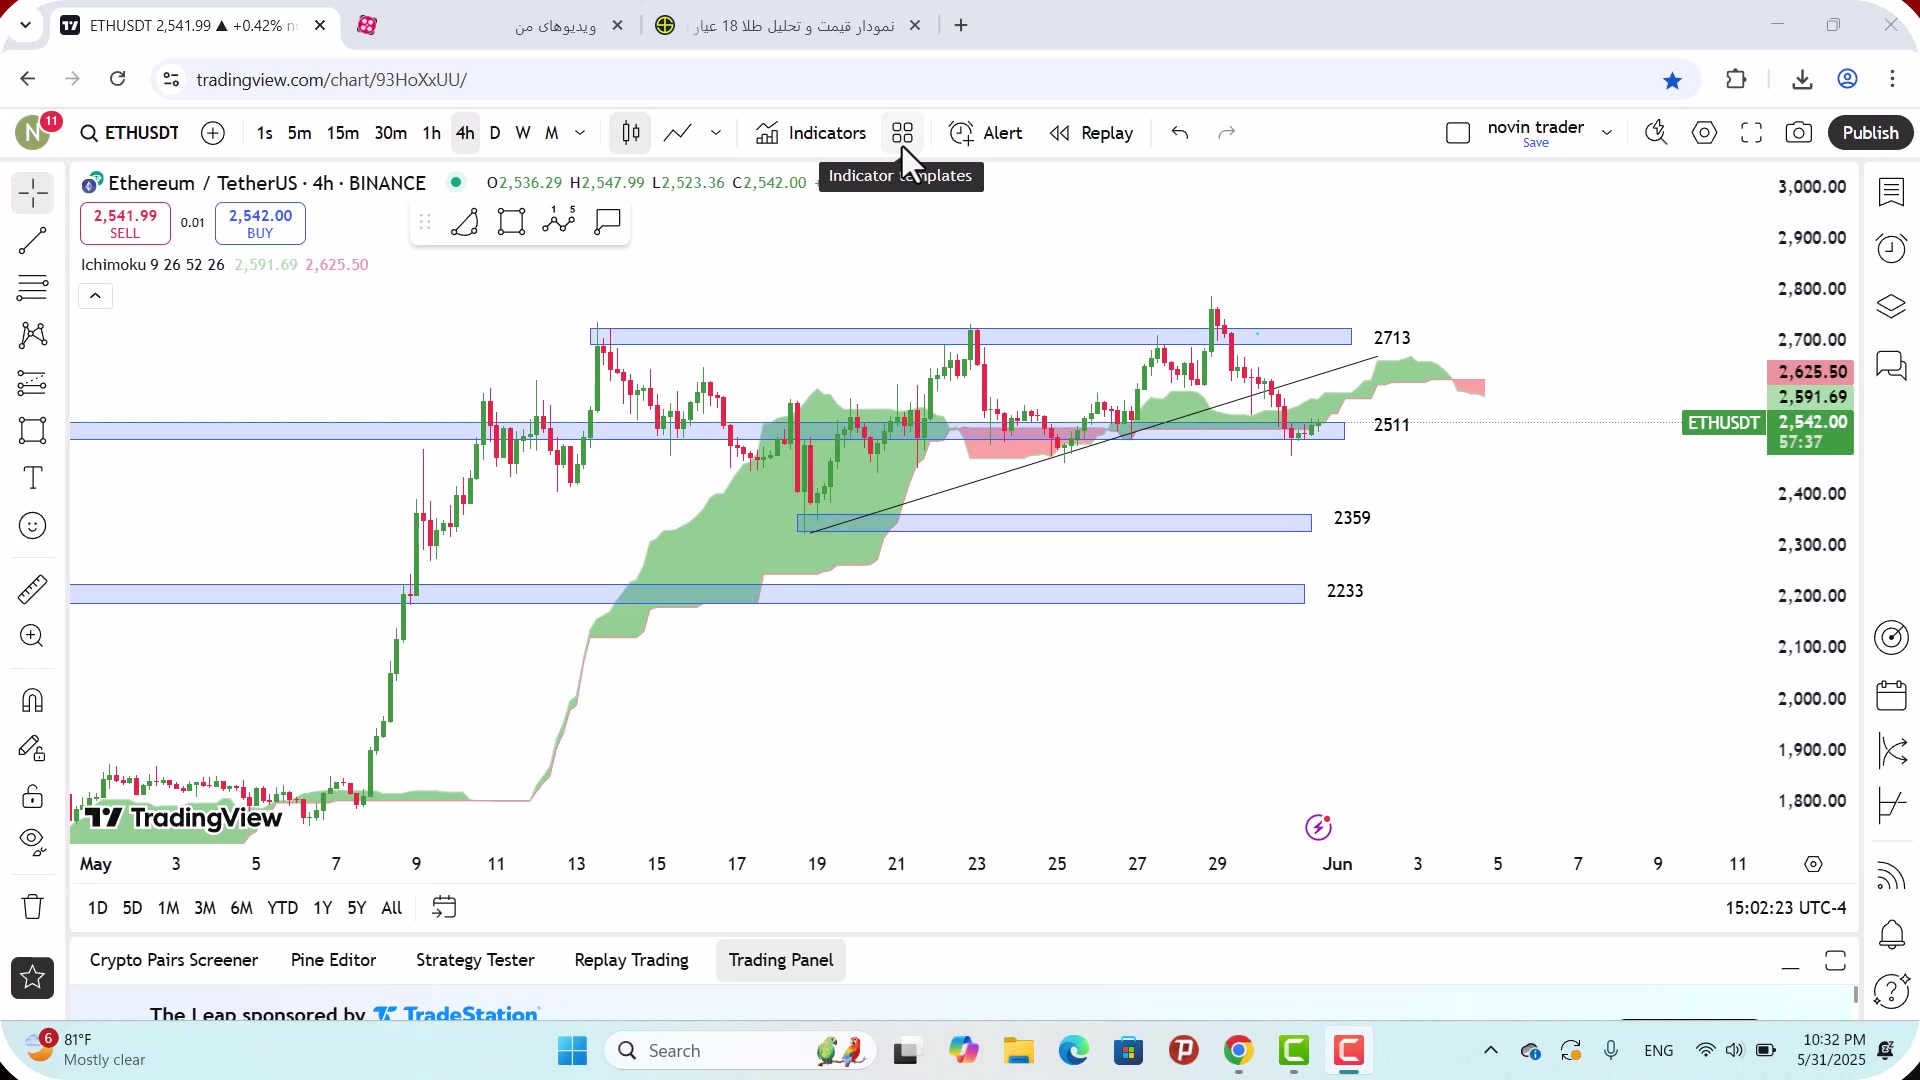Open the favorites star toolbar button
The height and width of the screenshot is (1080, 1920).
point(32,978)
